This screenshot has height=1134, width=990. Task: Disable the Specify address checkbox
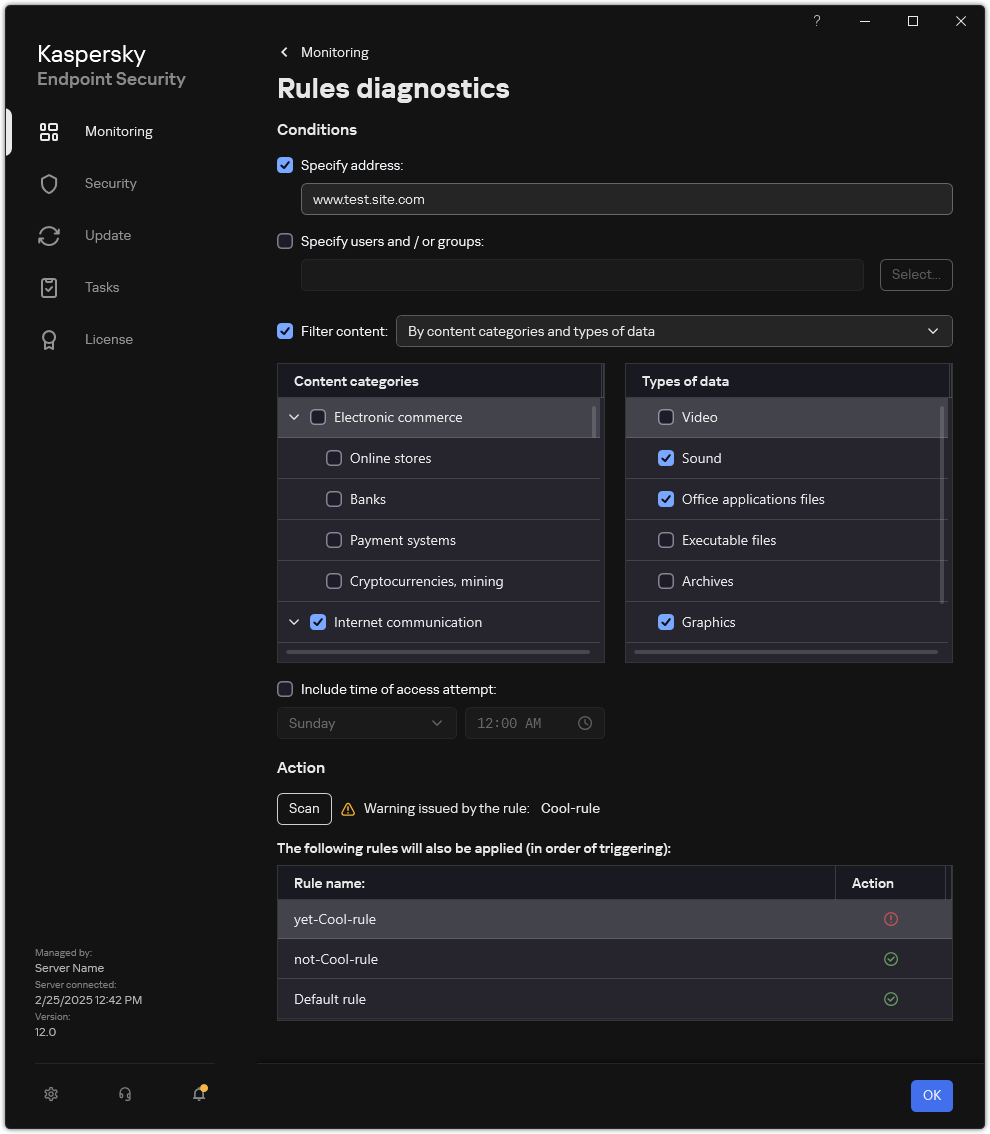click(285, 165)
